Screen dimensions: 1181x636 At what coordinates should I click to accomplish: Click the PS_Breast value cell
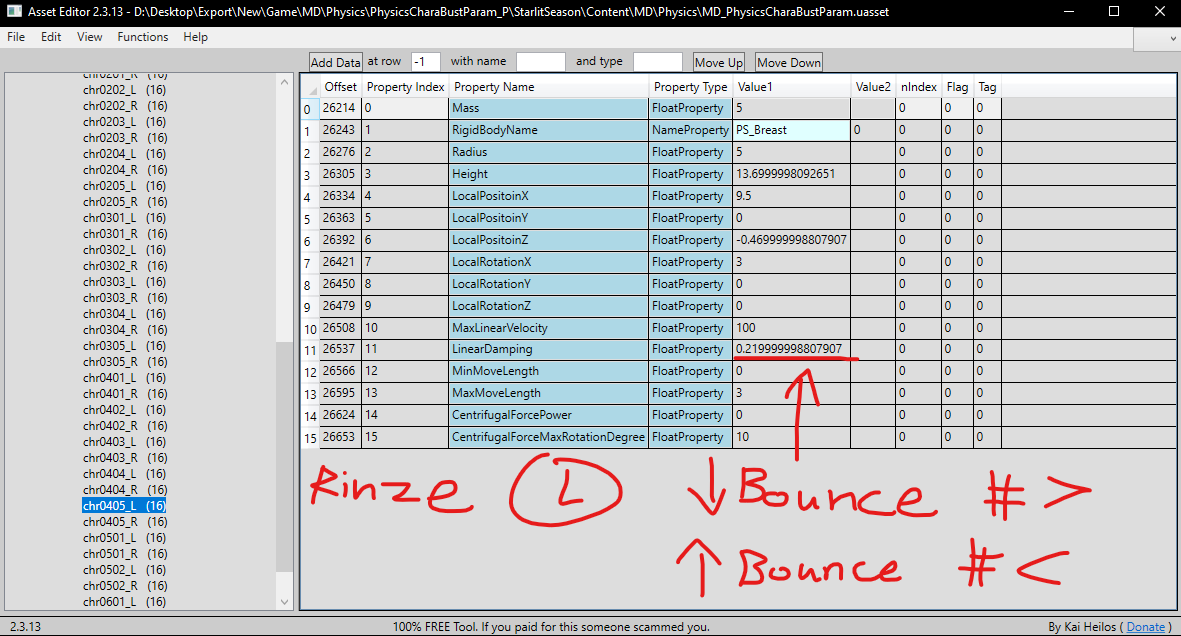(x=792, y=130)
